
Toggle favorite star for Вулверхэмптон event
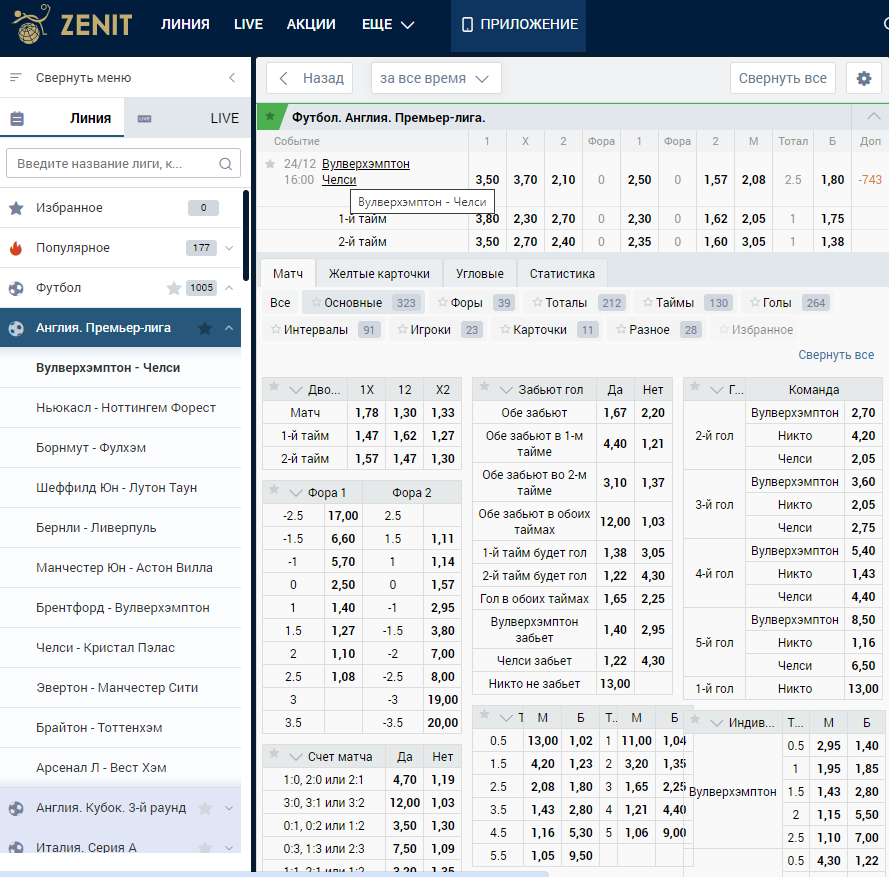click(270, 164)
